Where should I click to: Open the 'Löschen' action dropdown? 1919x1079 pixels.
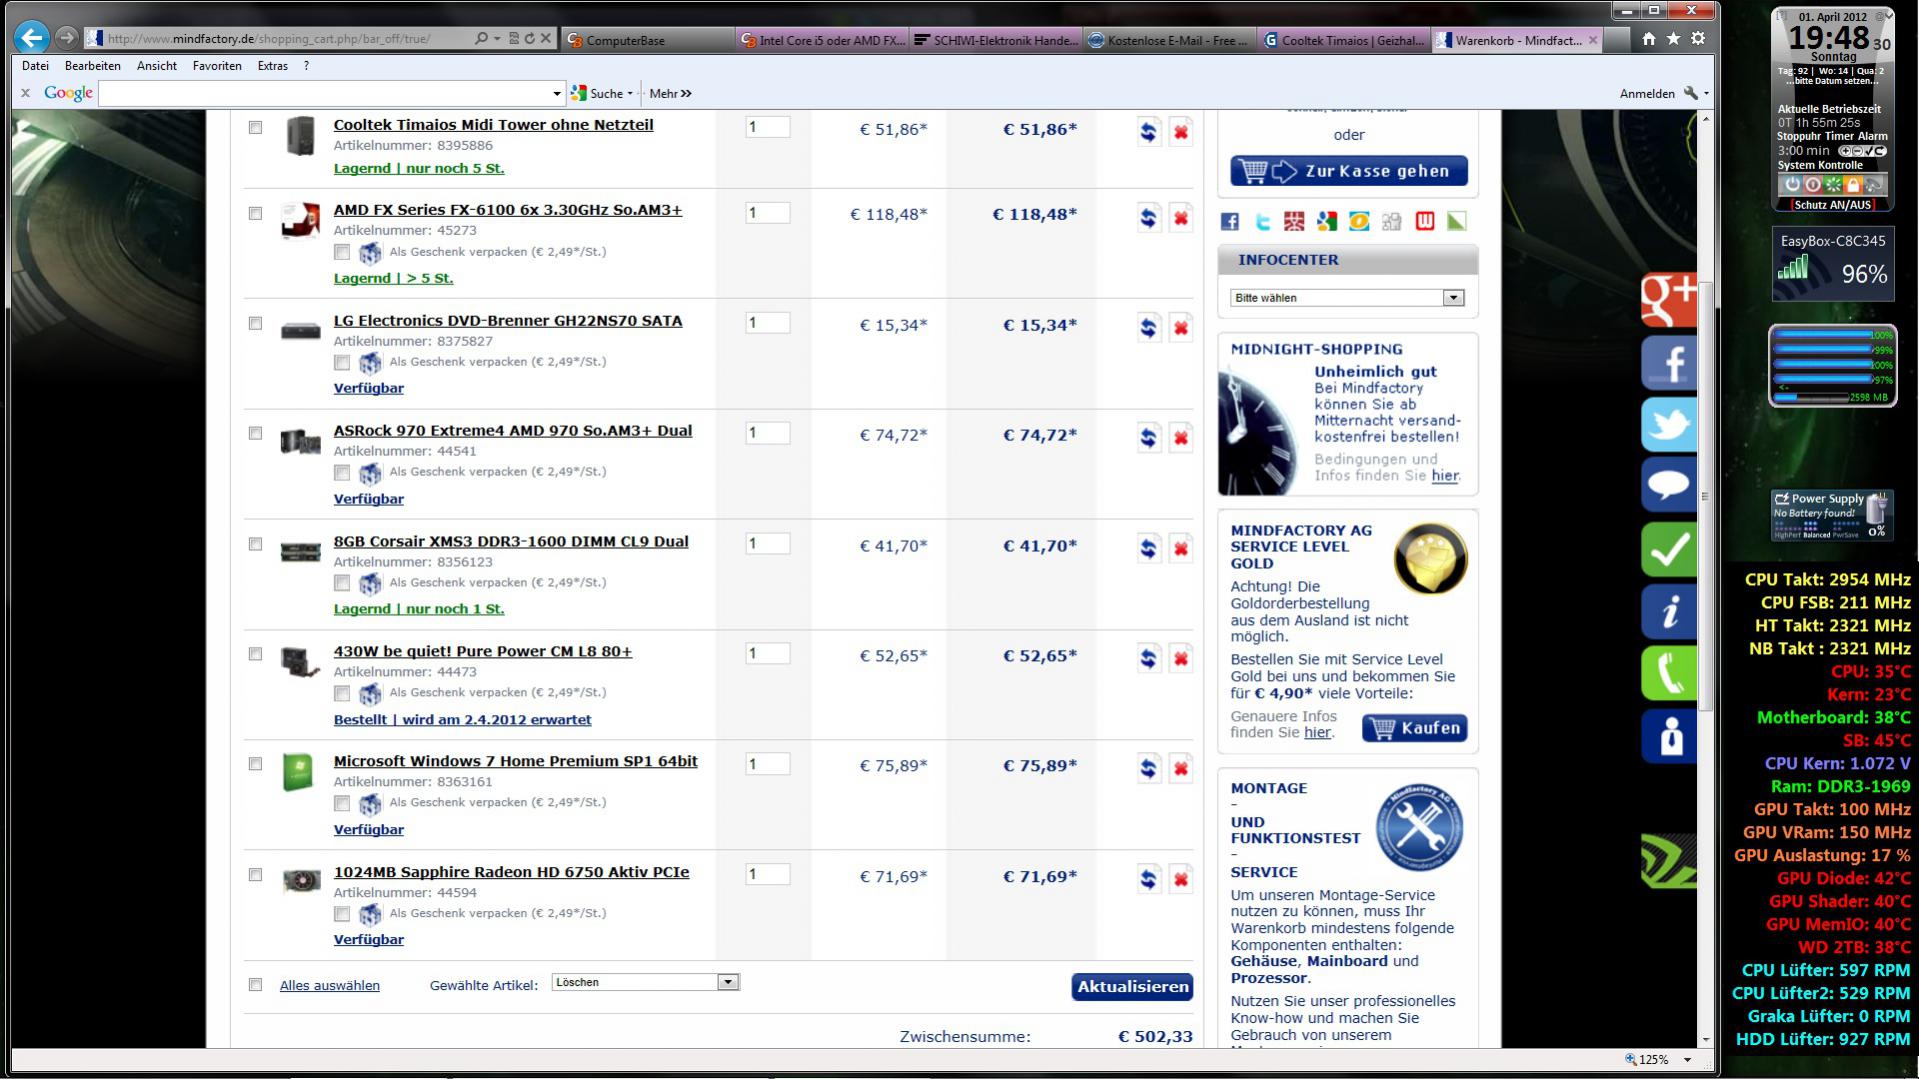pos(645,982)
